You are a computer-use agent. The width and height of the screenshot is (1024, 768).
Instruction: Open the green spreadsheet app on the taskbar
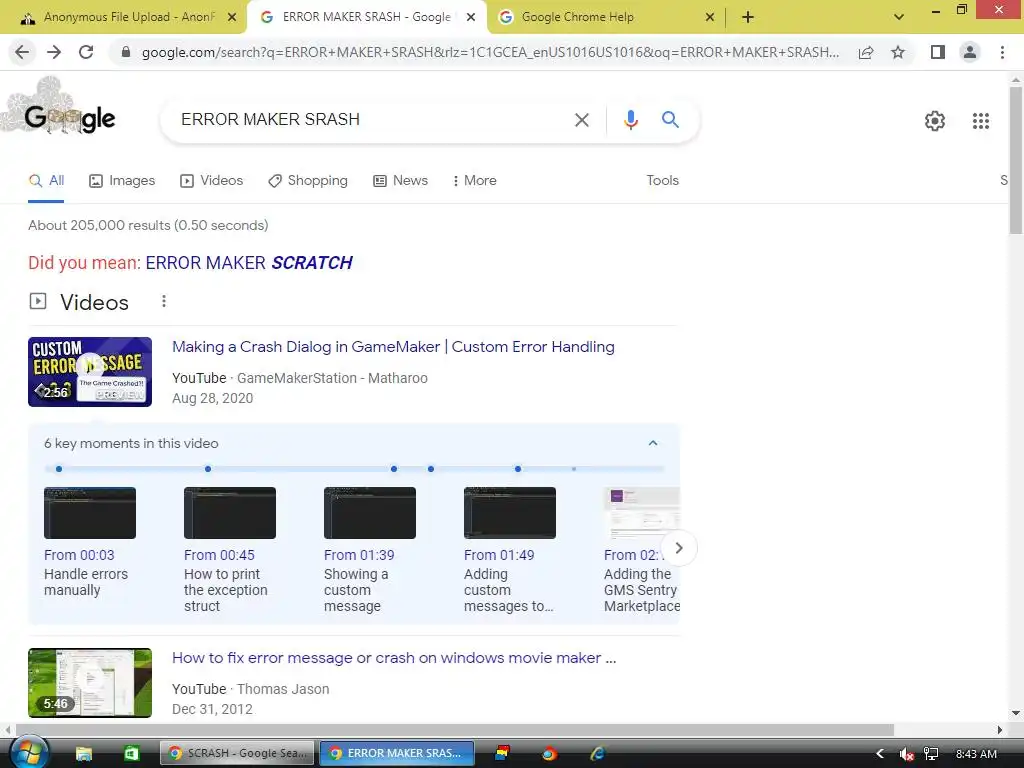[x=131, y=753]
